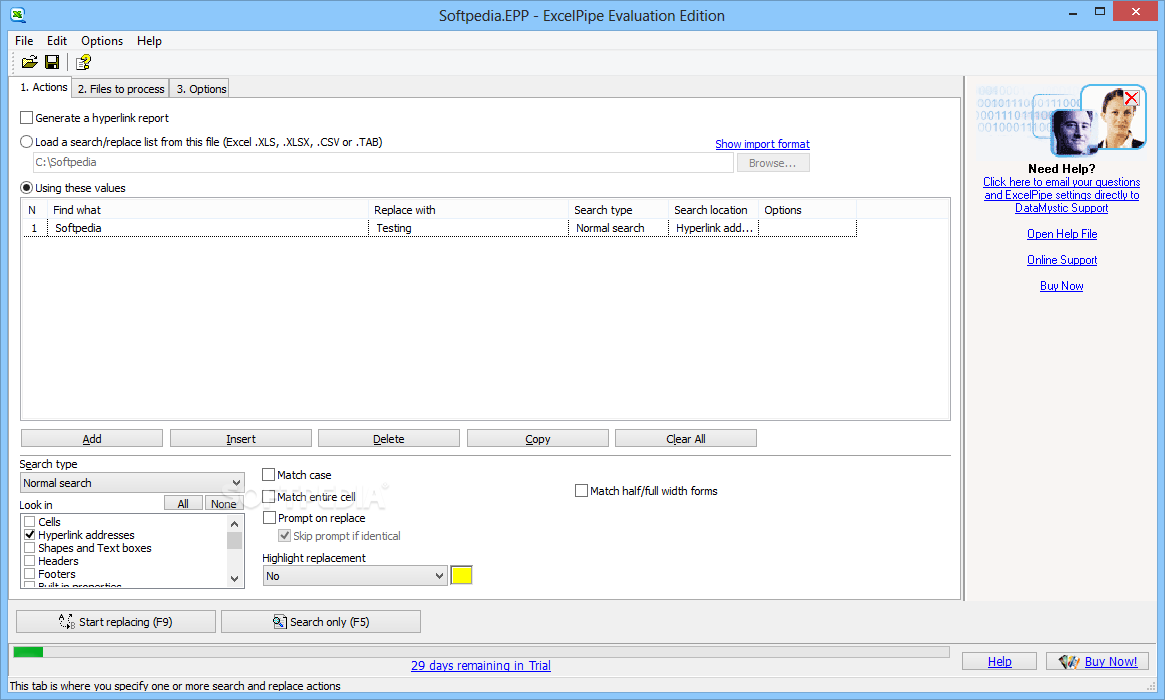Check the Footers option in Look in list

30,574
